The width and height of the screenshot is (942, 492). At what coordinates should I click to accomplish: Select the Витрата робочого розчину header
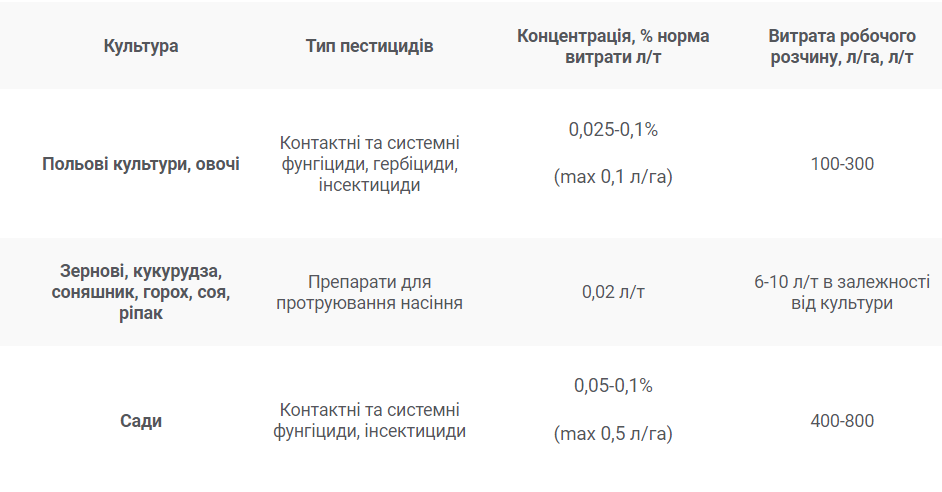pyautogui.click(x=842, y=46)
